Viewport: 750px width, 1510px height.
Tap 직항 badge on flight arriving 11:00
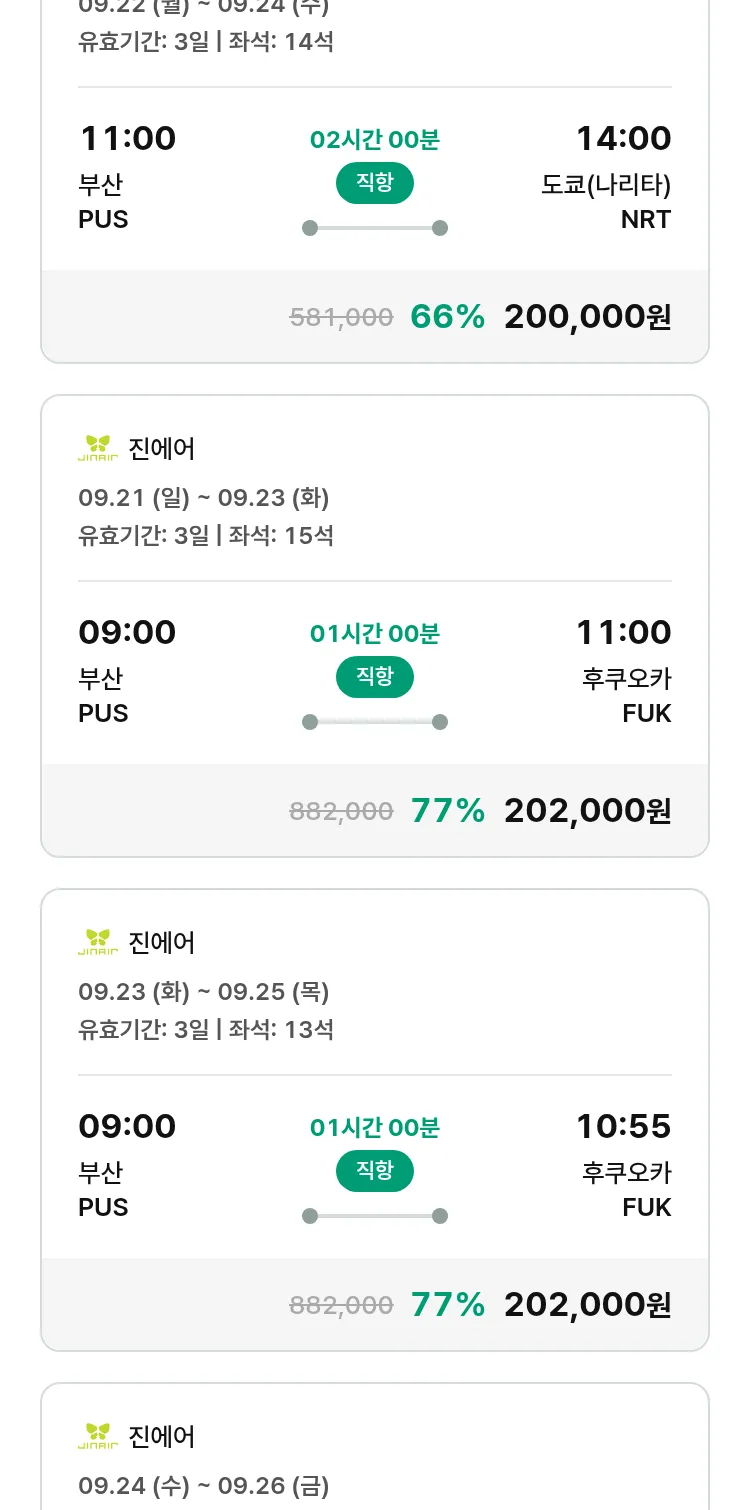374,677
